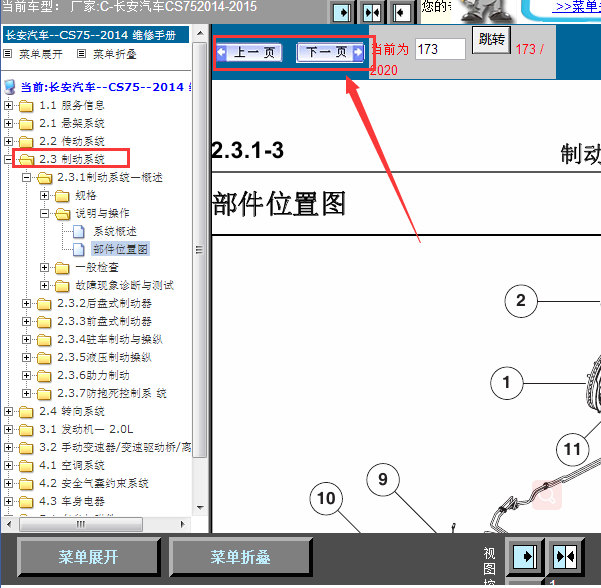Click the 当前:长安汽车--CS75--2014 root node
Viewport: 601px width, 588px height.
106,87
